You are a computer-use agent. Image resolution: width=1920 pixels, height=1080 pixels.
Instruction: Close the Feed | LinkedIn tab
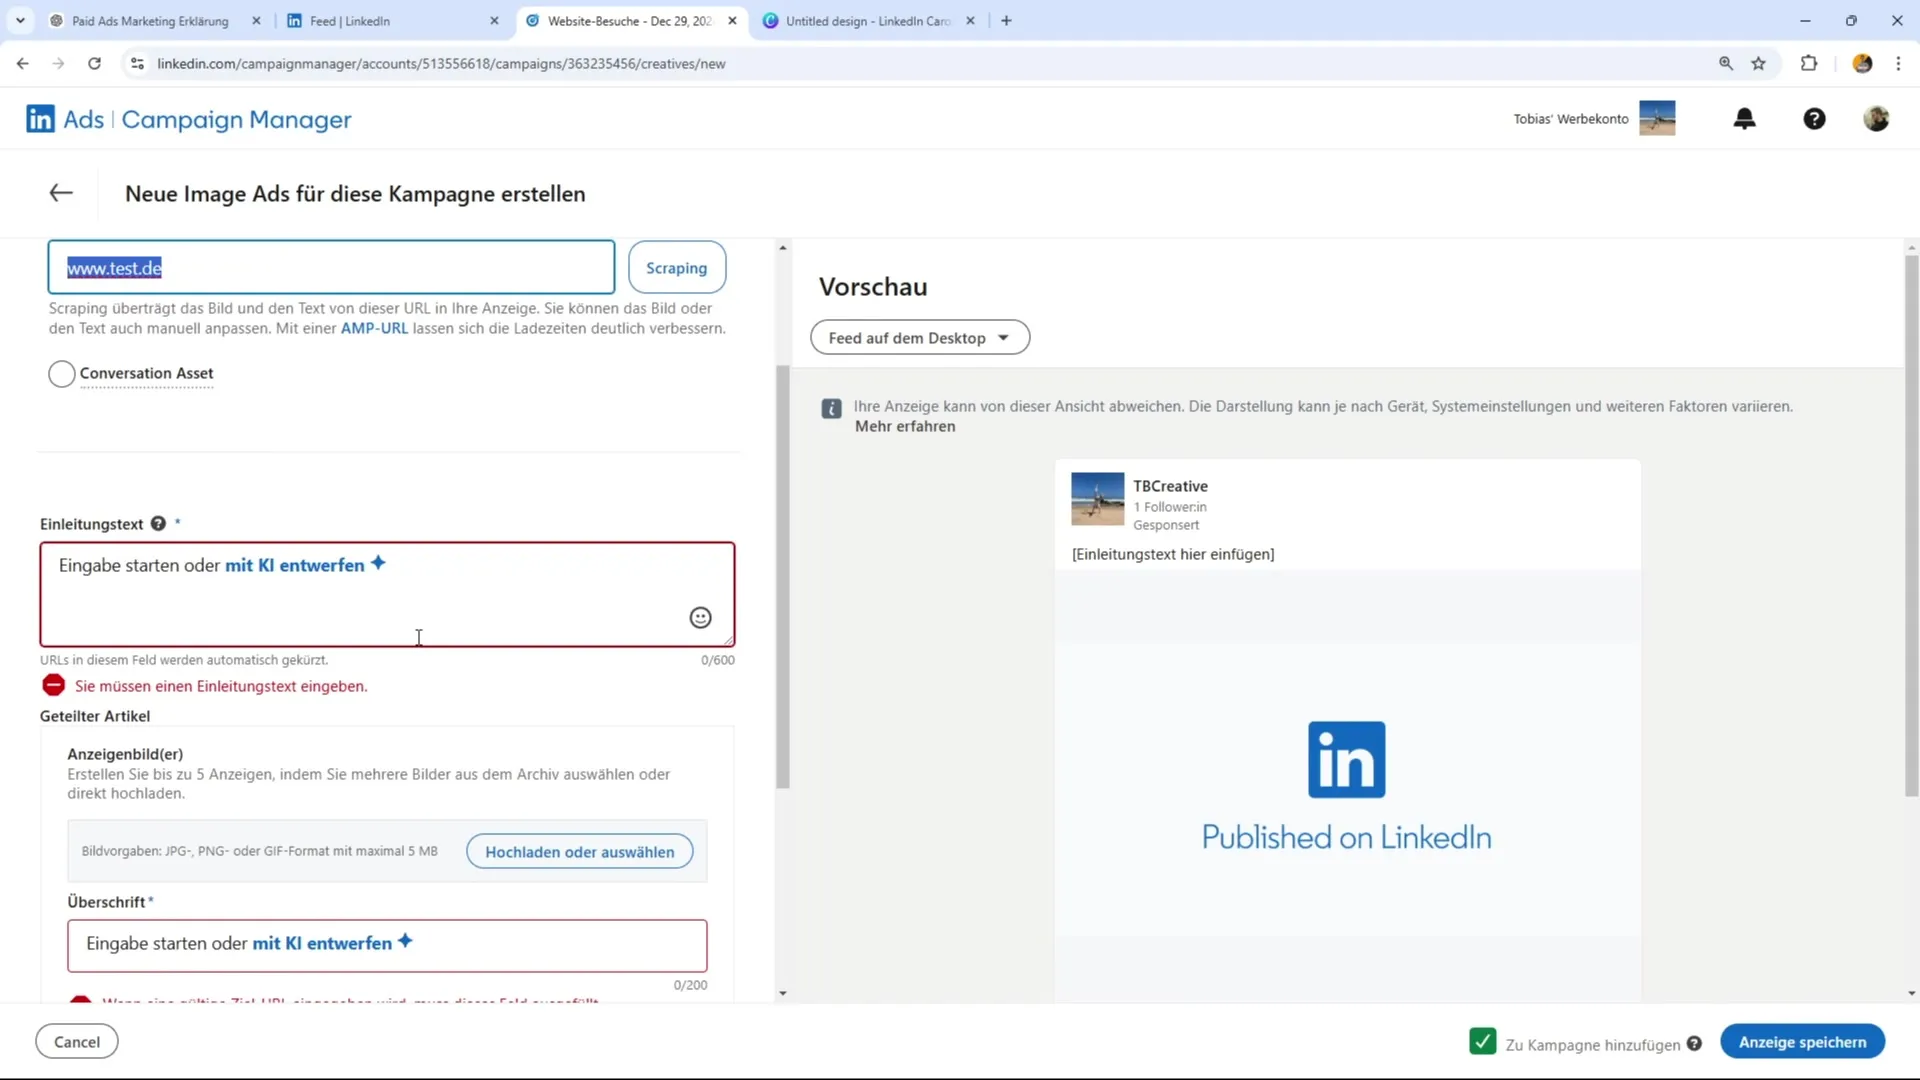click(x=494, y=20)
